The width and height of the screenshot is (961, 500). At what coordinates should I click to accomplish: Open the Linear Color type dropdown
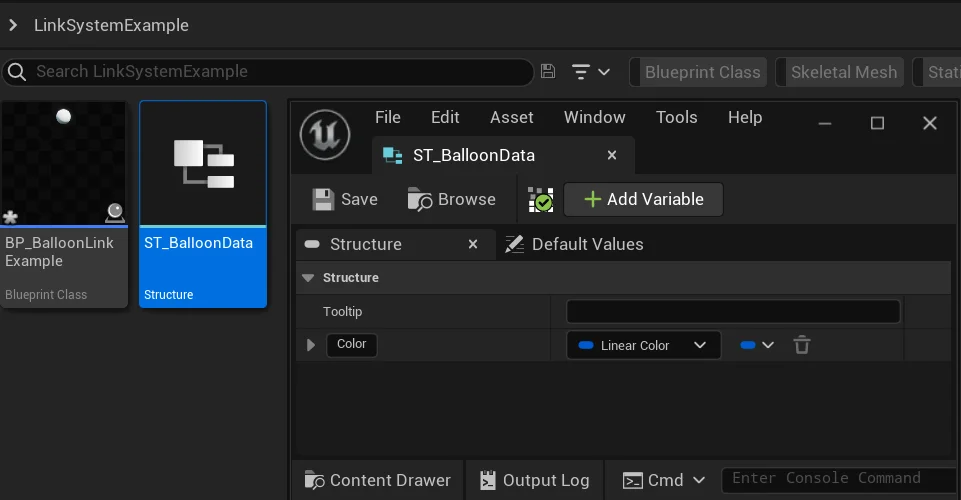(643, 345)
